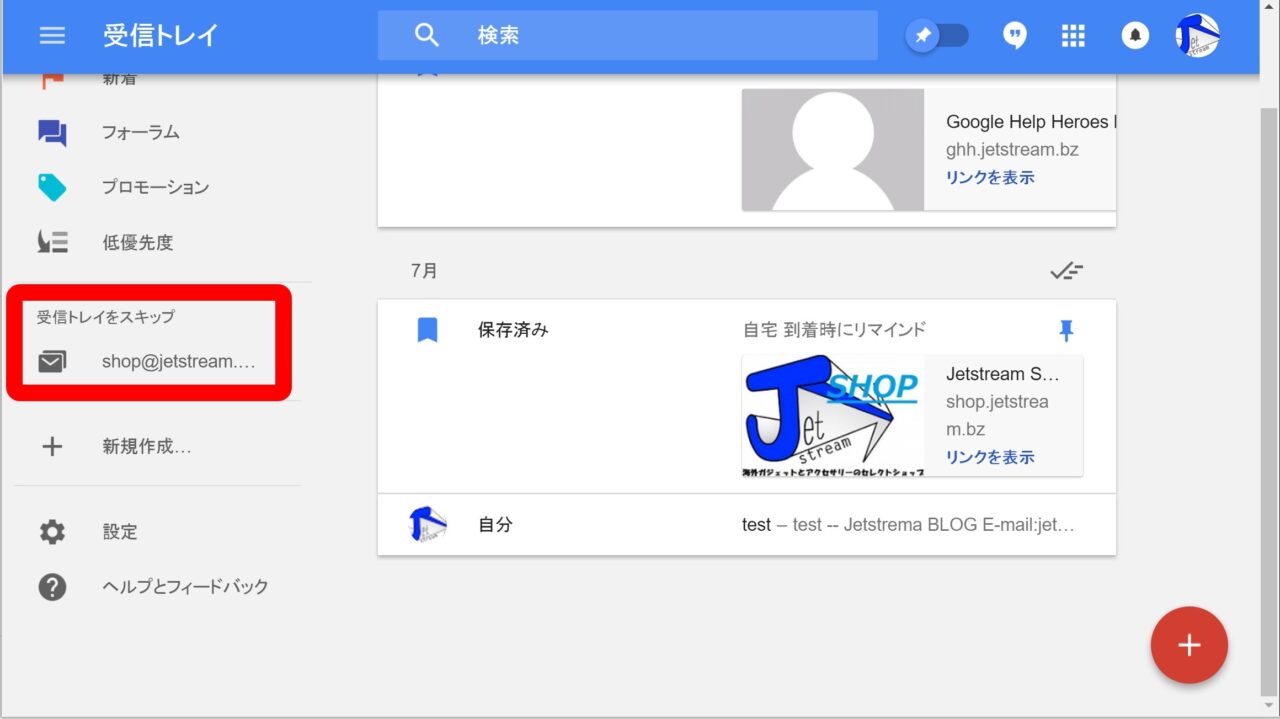1280x719 pixels.
Task: Open 設定 settings
Action: pyautogui.click(x=119, y=532)
